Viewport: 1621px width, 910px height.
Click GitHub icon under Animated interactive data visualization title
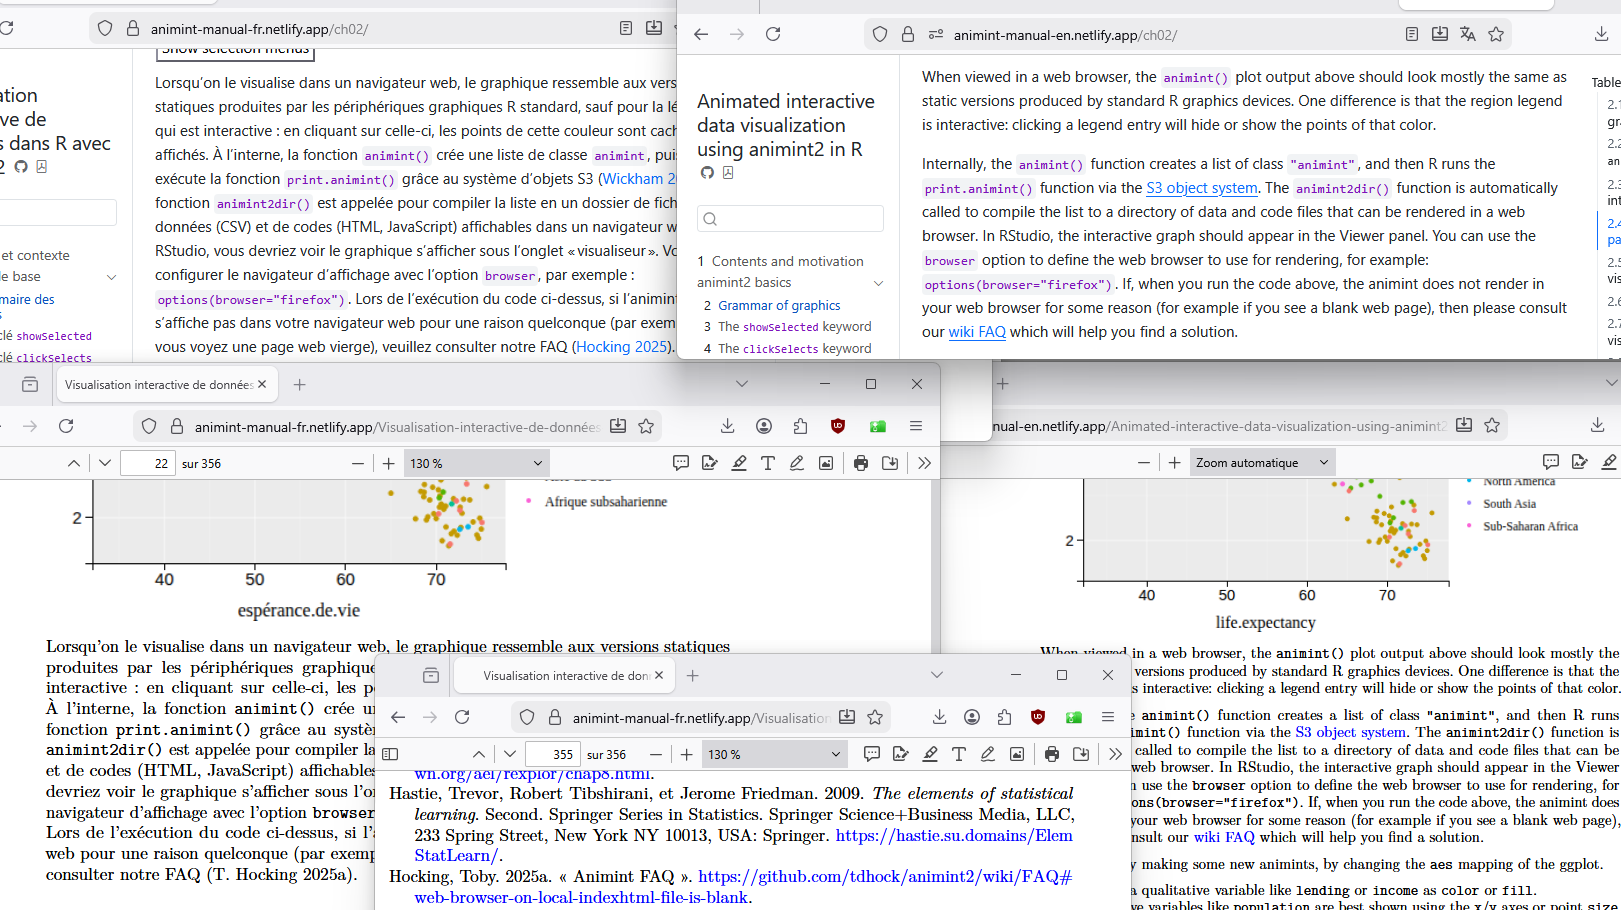click(x=707, y=173)
